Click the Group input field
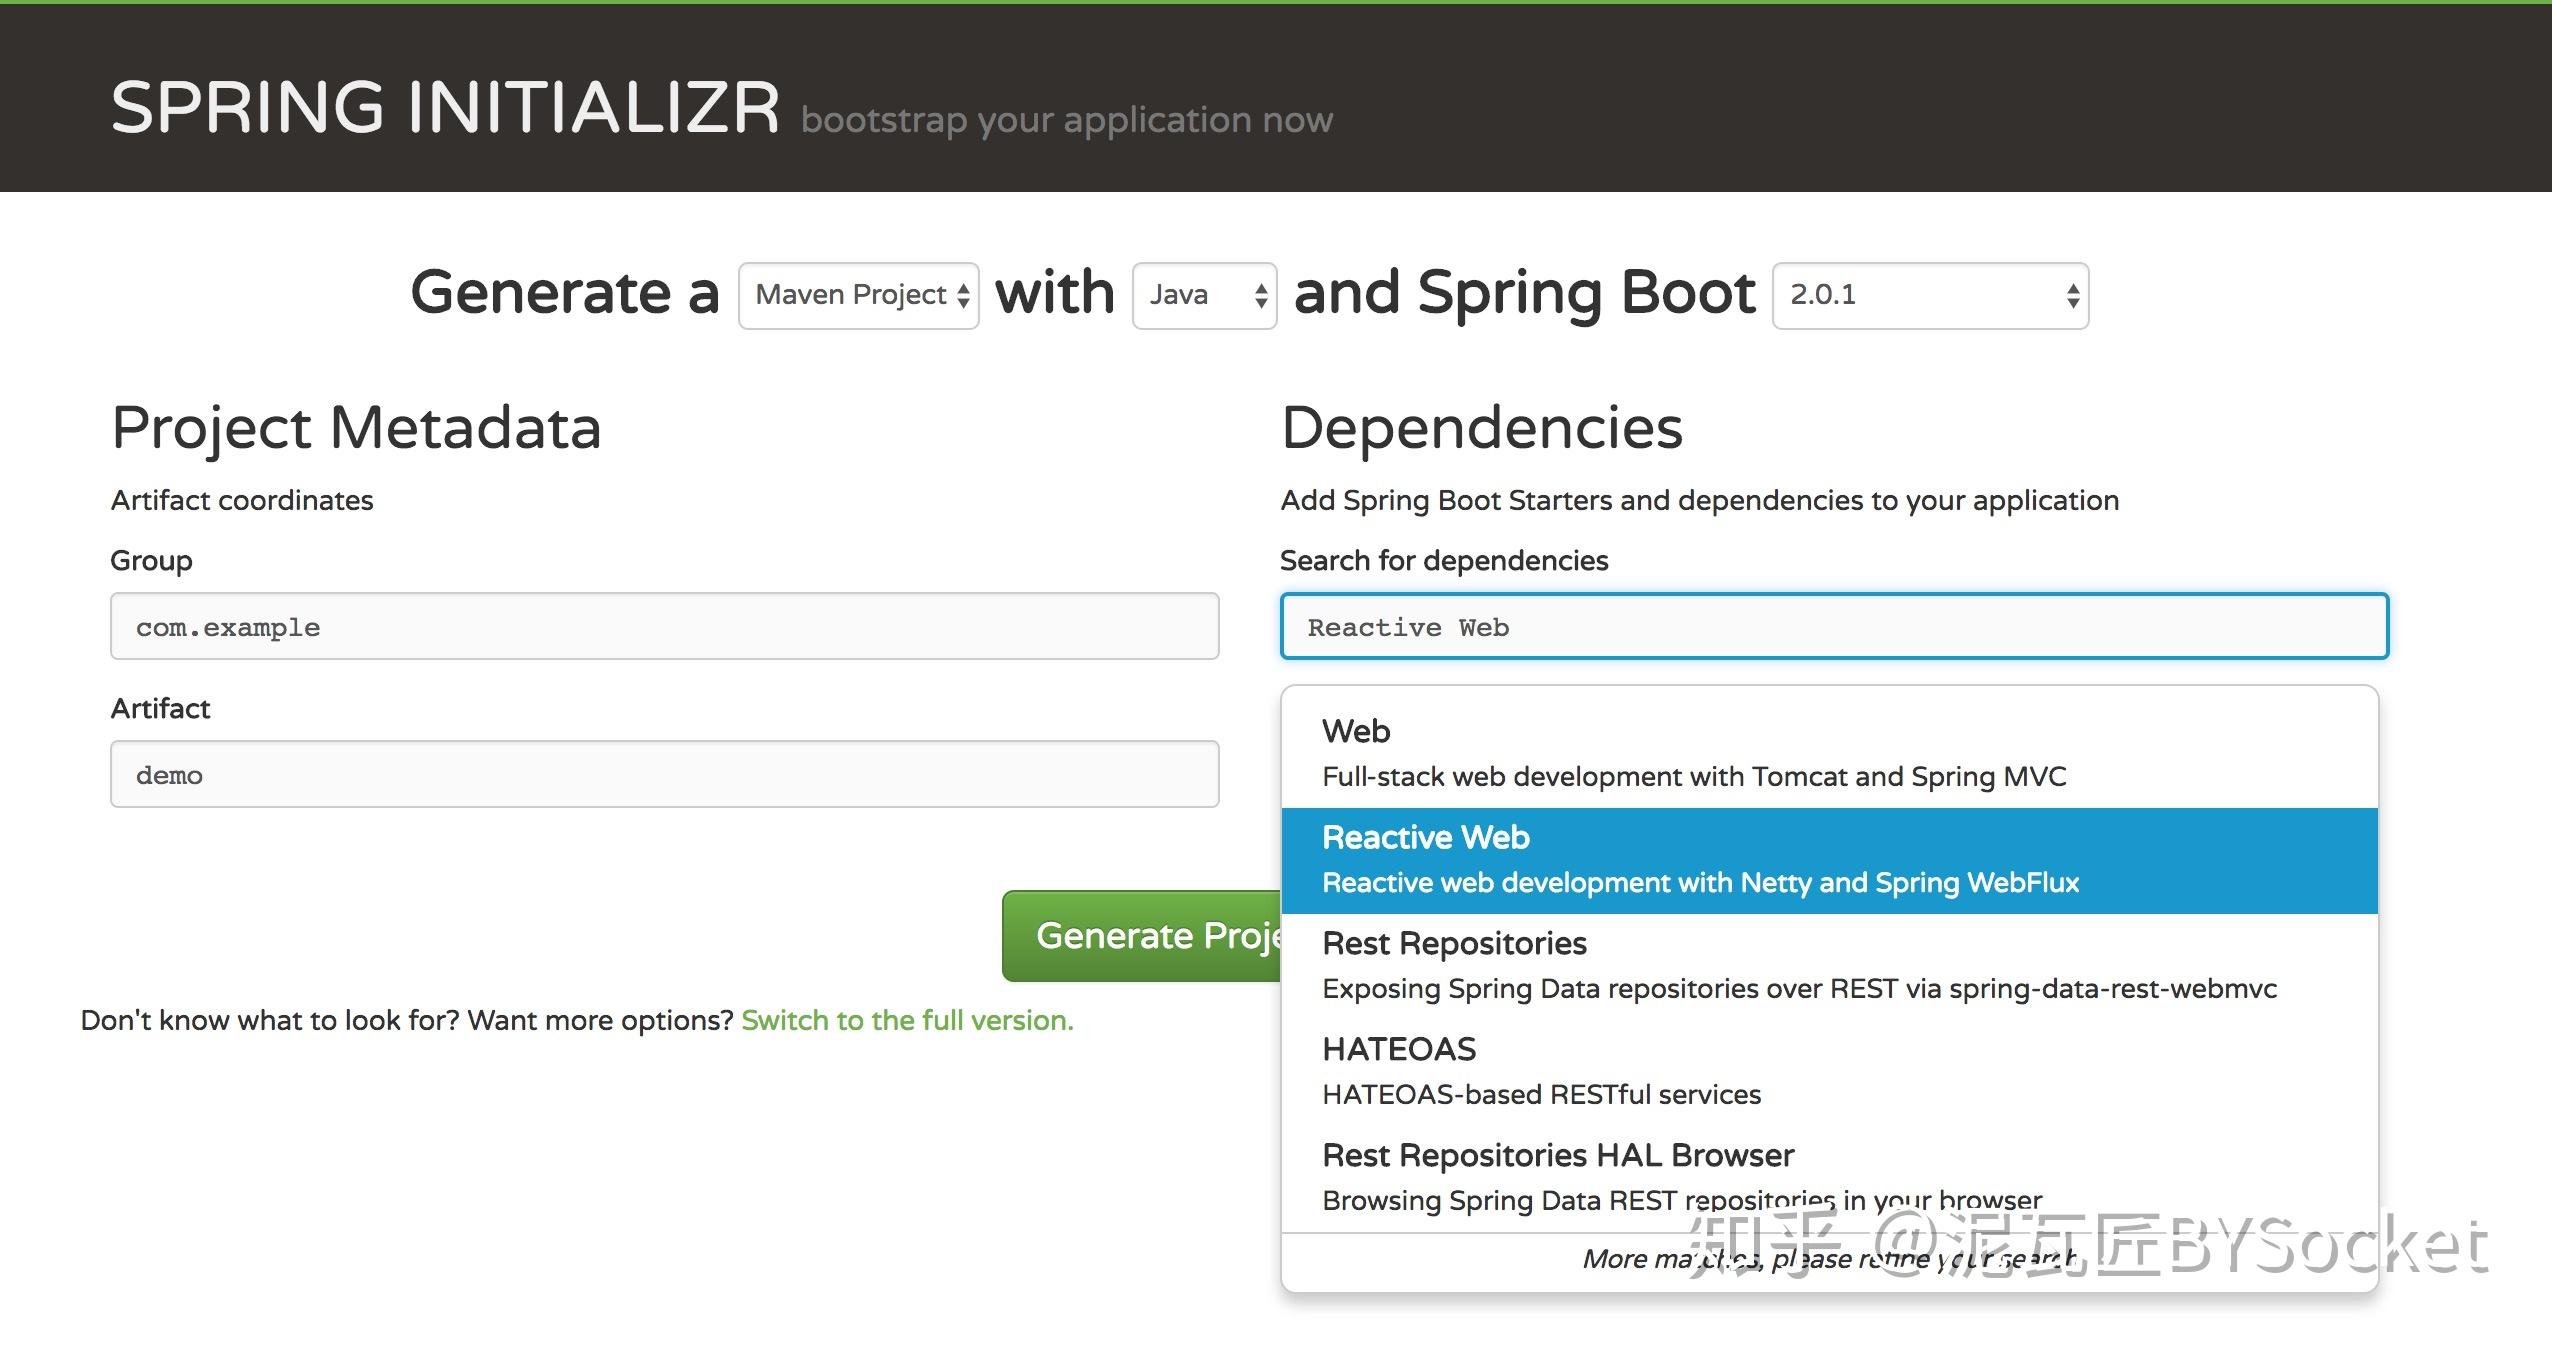The image size is (2552, 1348). pyautogui.click(x=663, y=626)
